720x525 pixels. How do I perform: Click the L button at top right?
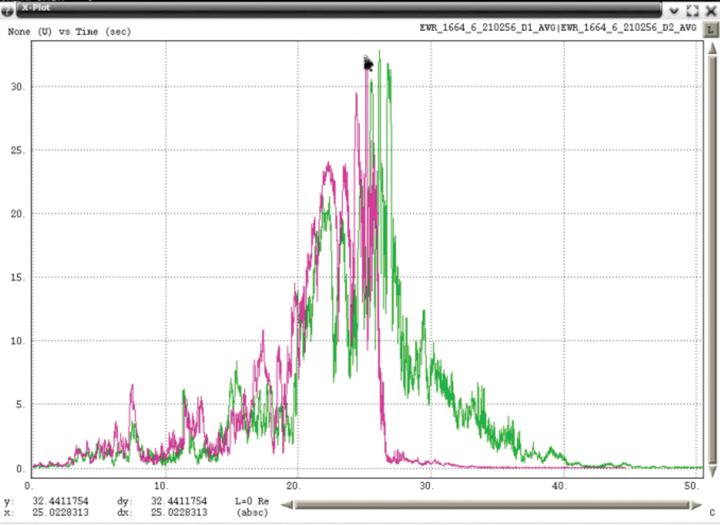(x=711, y=30)
